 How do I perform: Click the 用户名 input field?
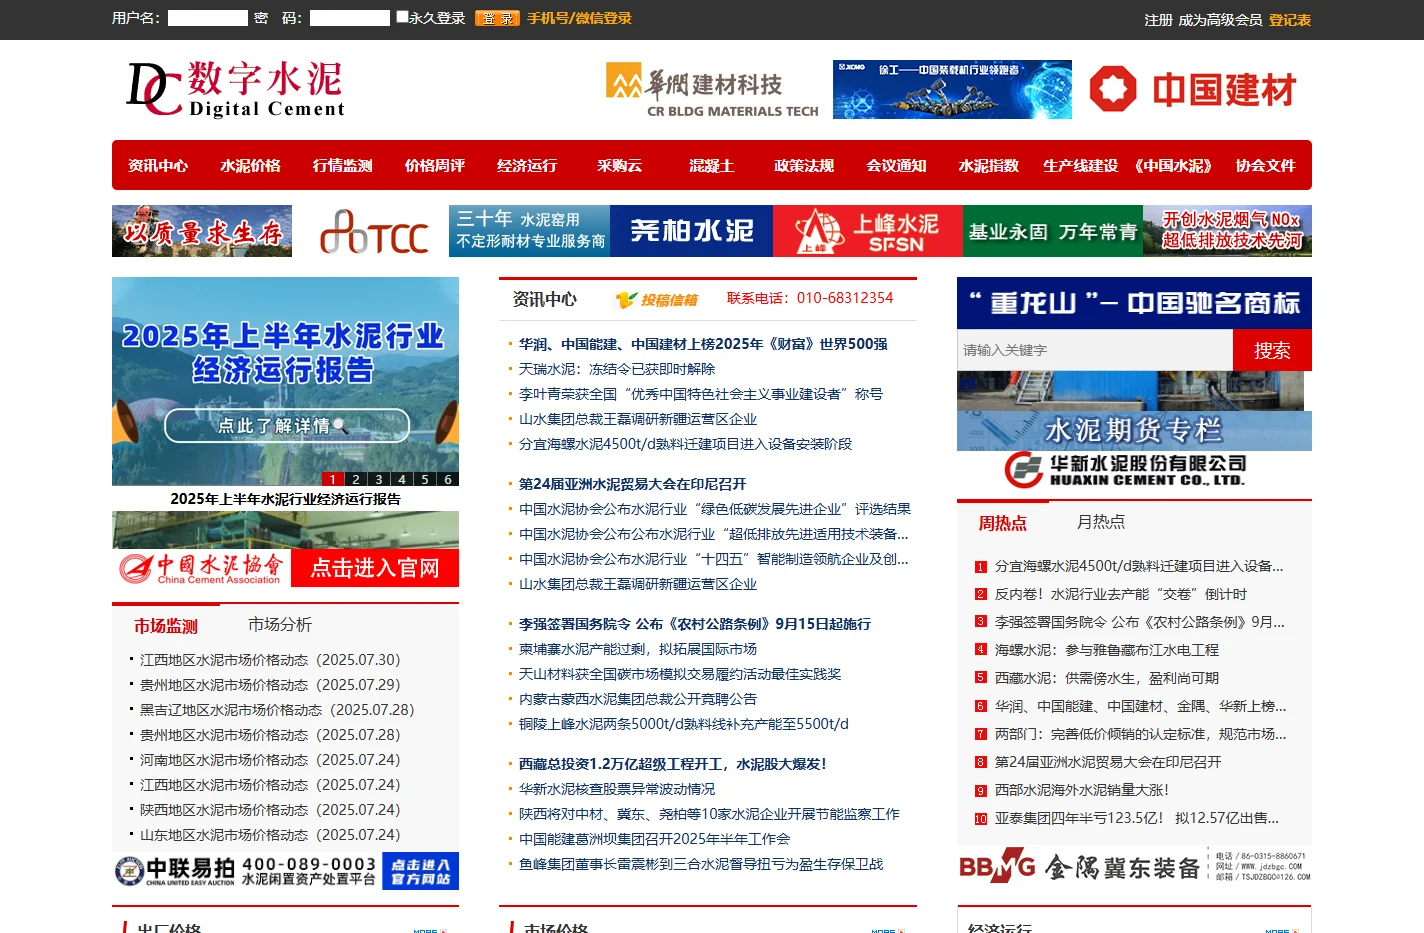207,18
